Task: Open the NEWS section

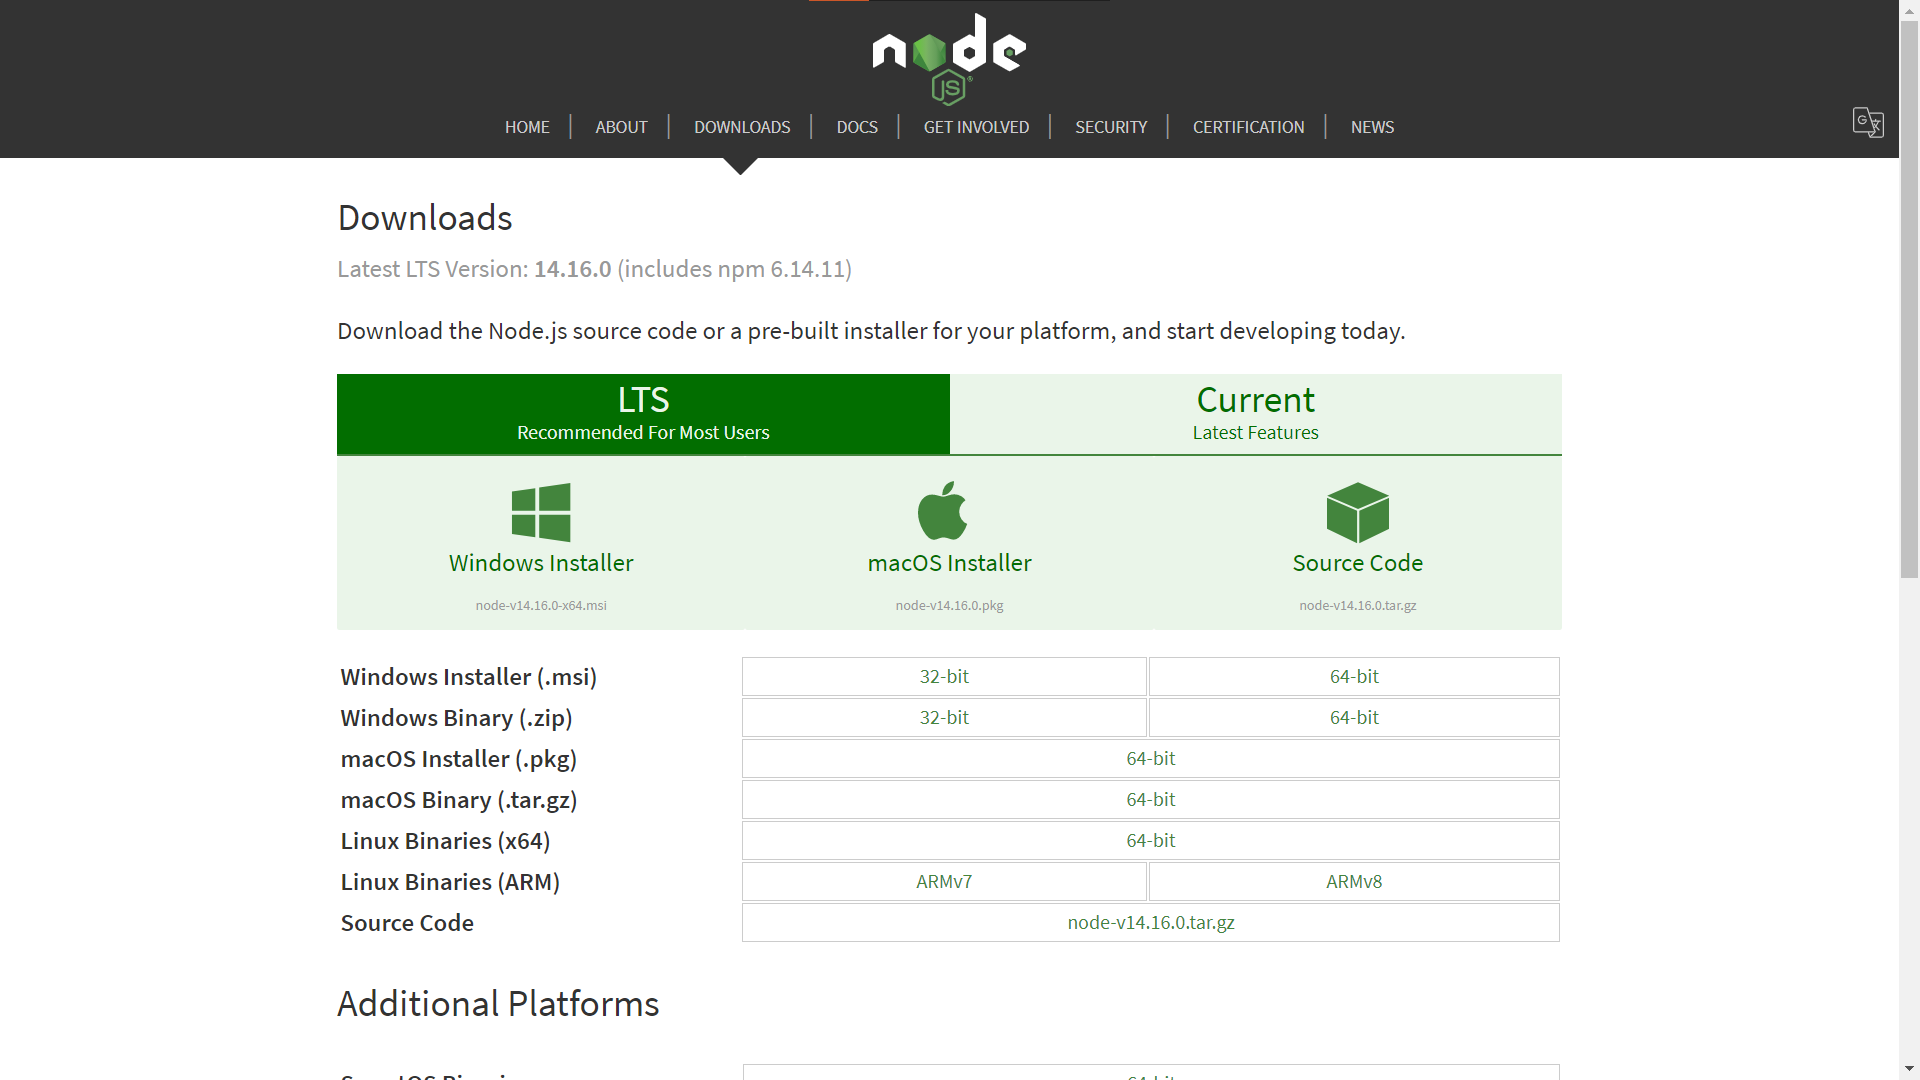Action: [x=1372, y=127]
